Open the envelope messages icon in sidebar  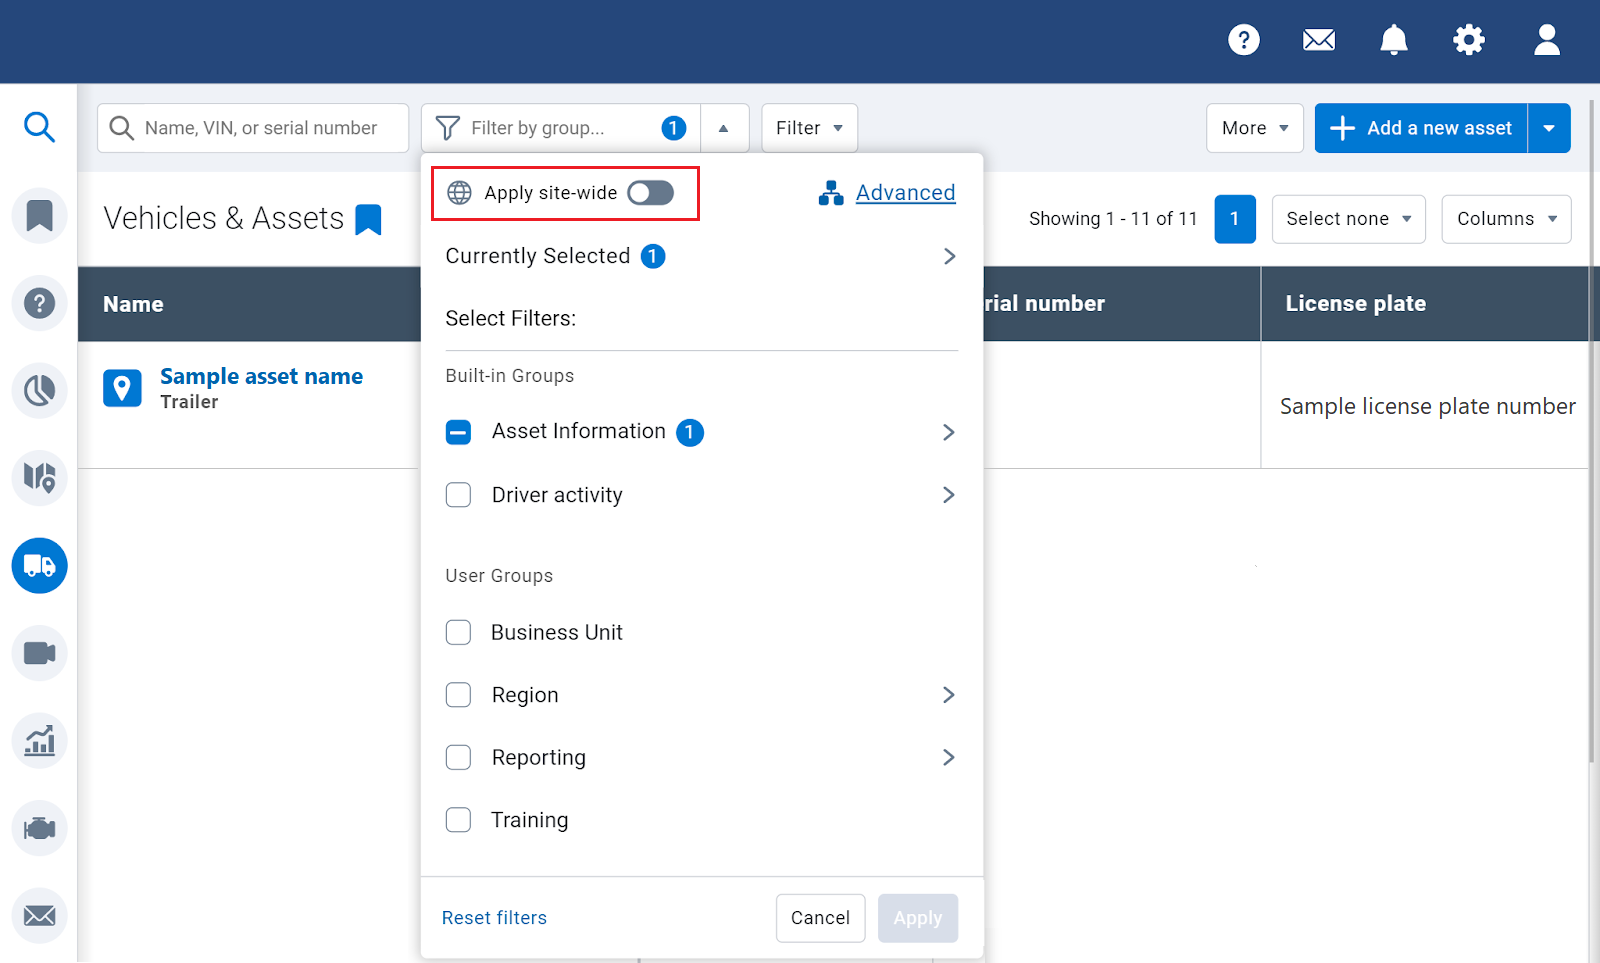[40, 915]
